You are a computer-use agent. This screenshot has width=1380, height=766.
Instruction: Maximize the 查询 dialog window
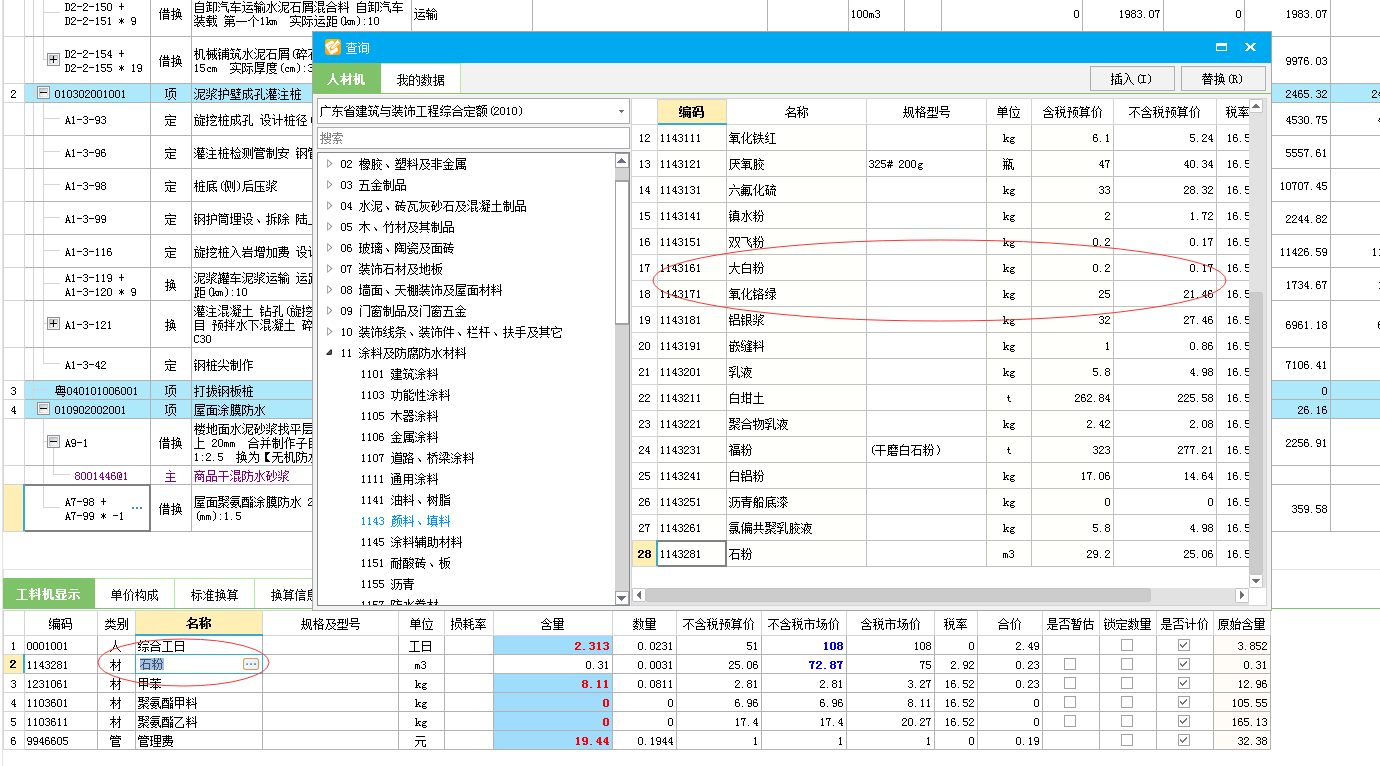pos(1221,47)
